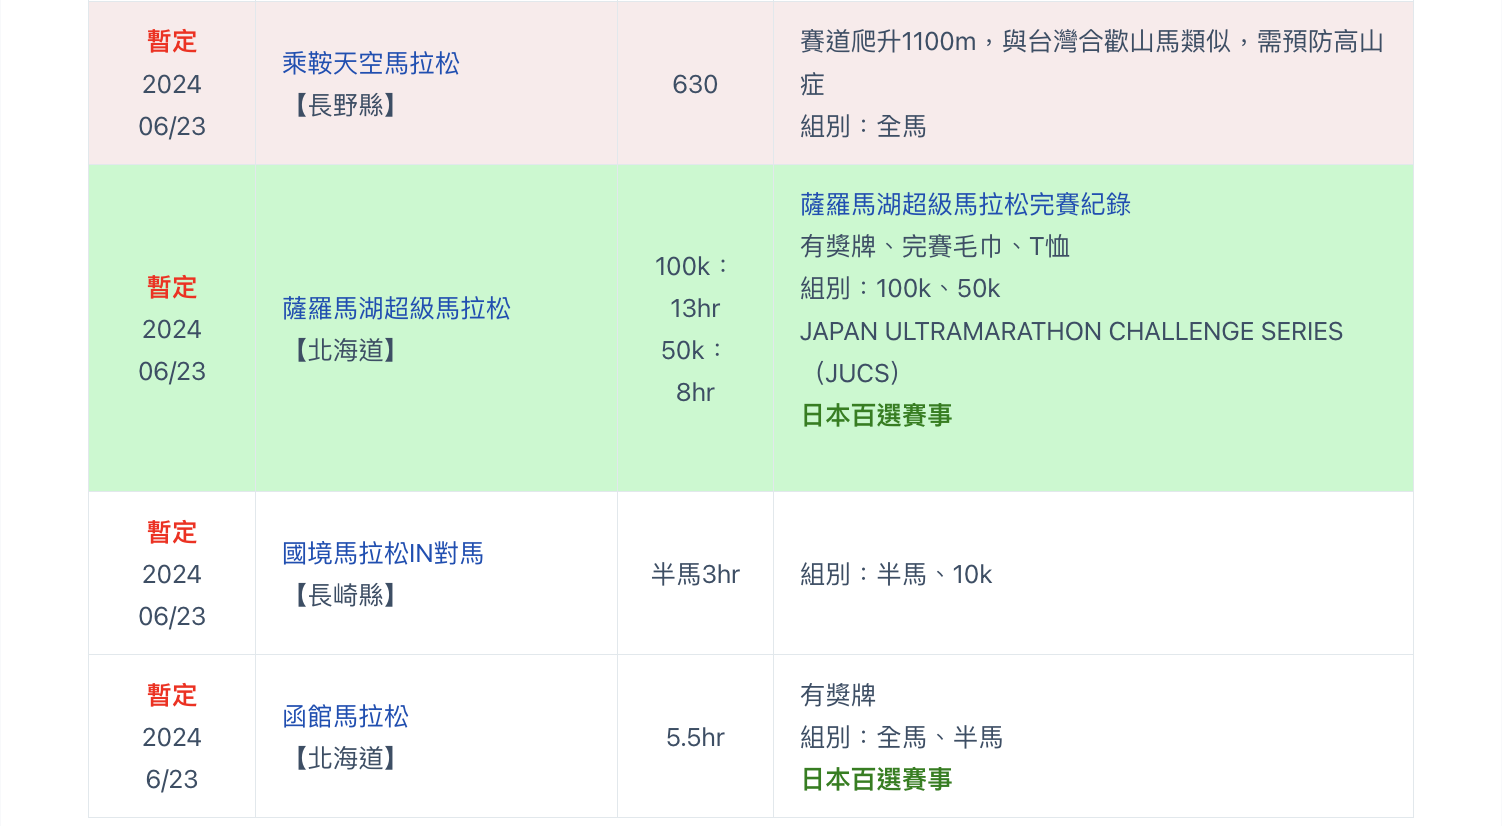1502x826 pixels.
Task: Click the 【長野縣】 location label
Action: pos(345,106)
